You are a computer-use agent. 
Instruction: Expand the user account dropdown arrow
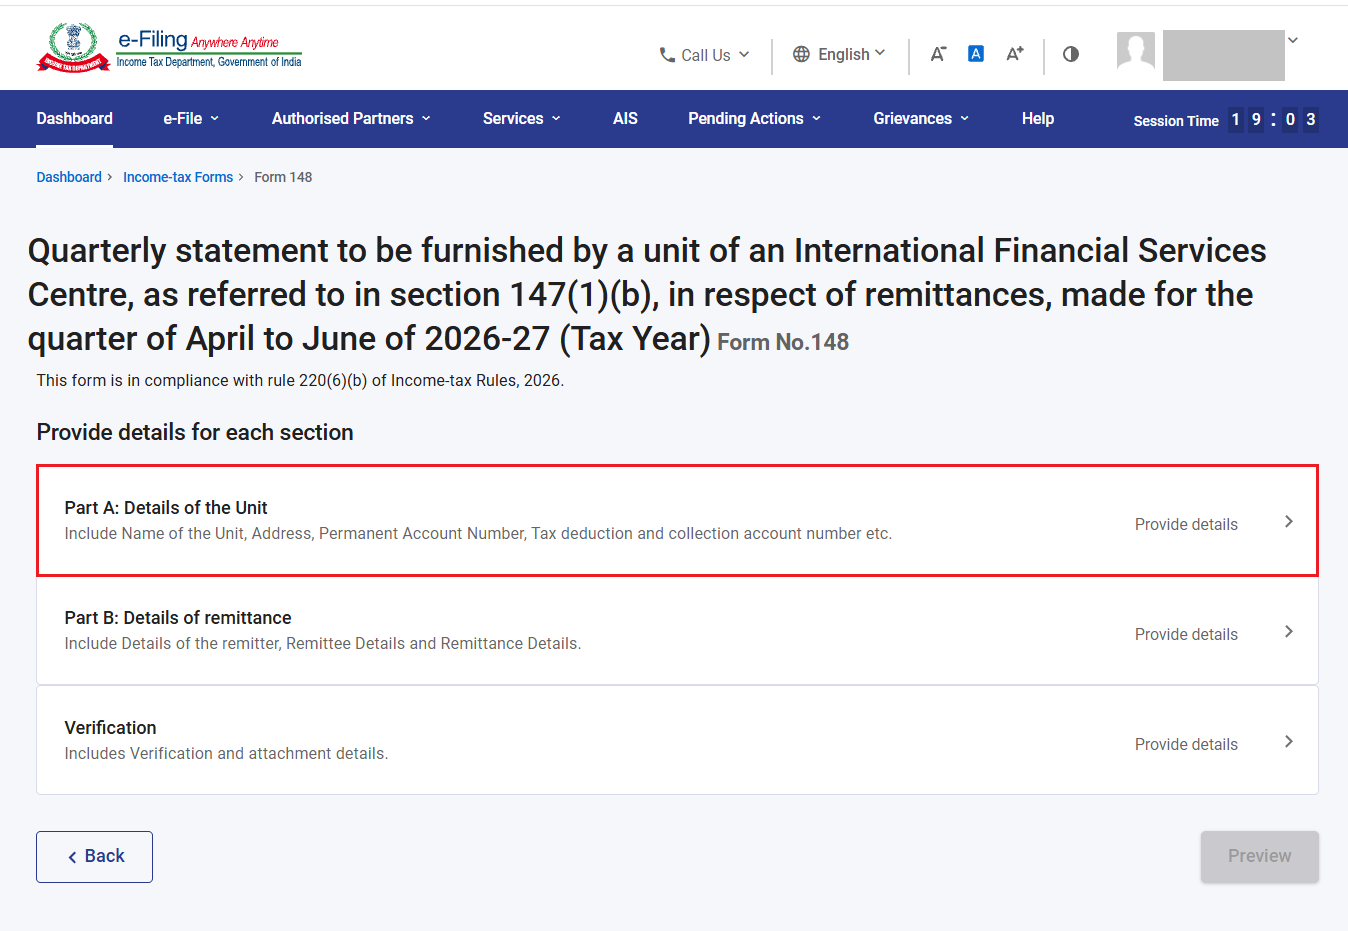coord(1293,40)
